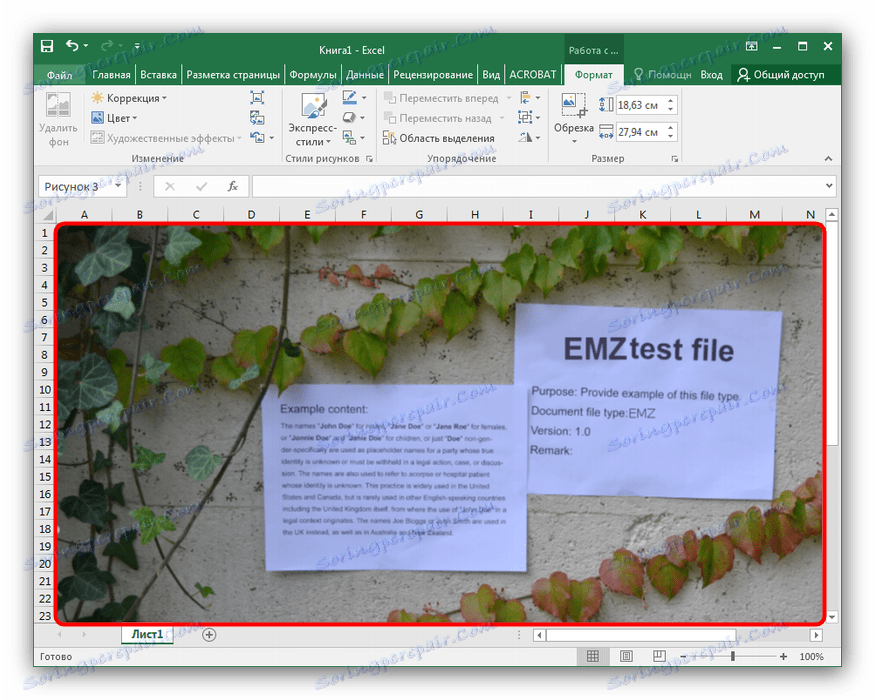Image resolution: width=875 pixels, height=700 pixels.
Task: Click the embedded EMZ test file picture
Action: [440, 424]
